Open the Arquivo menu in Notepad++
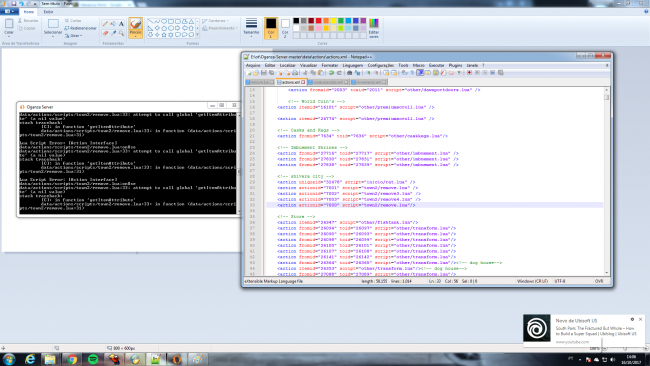 253,65
